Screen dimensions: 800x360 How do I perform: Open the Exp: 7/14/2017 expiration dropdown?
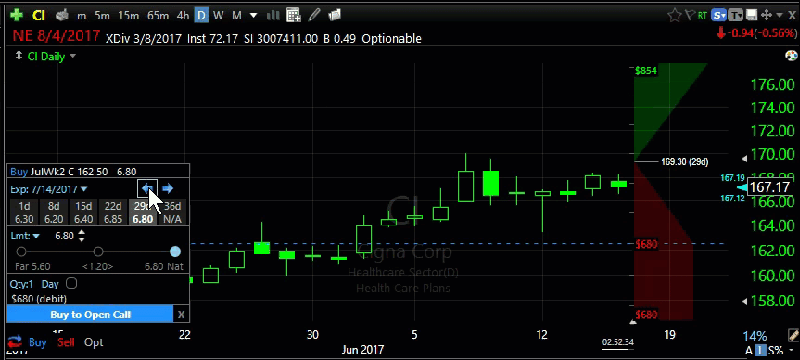[48, 189]
